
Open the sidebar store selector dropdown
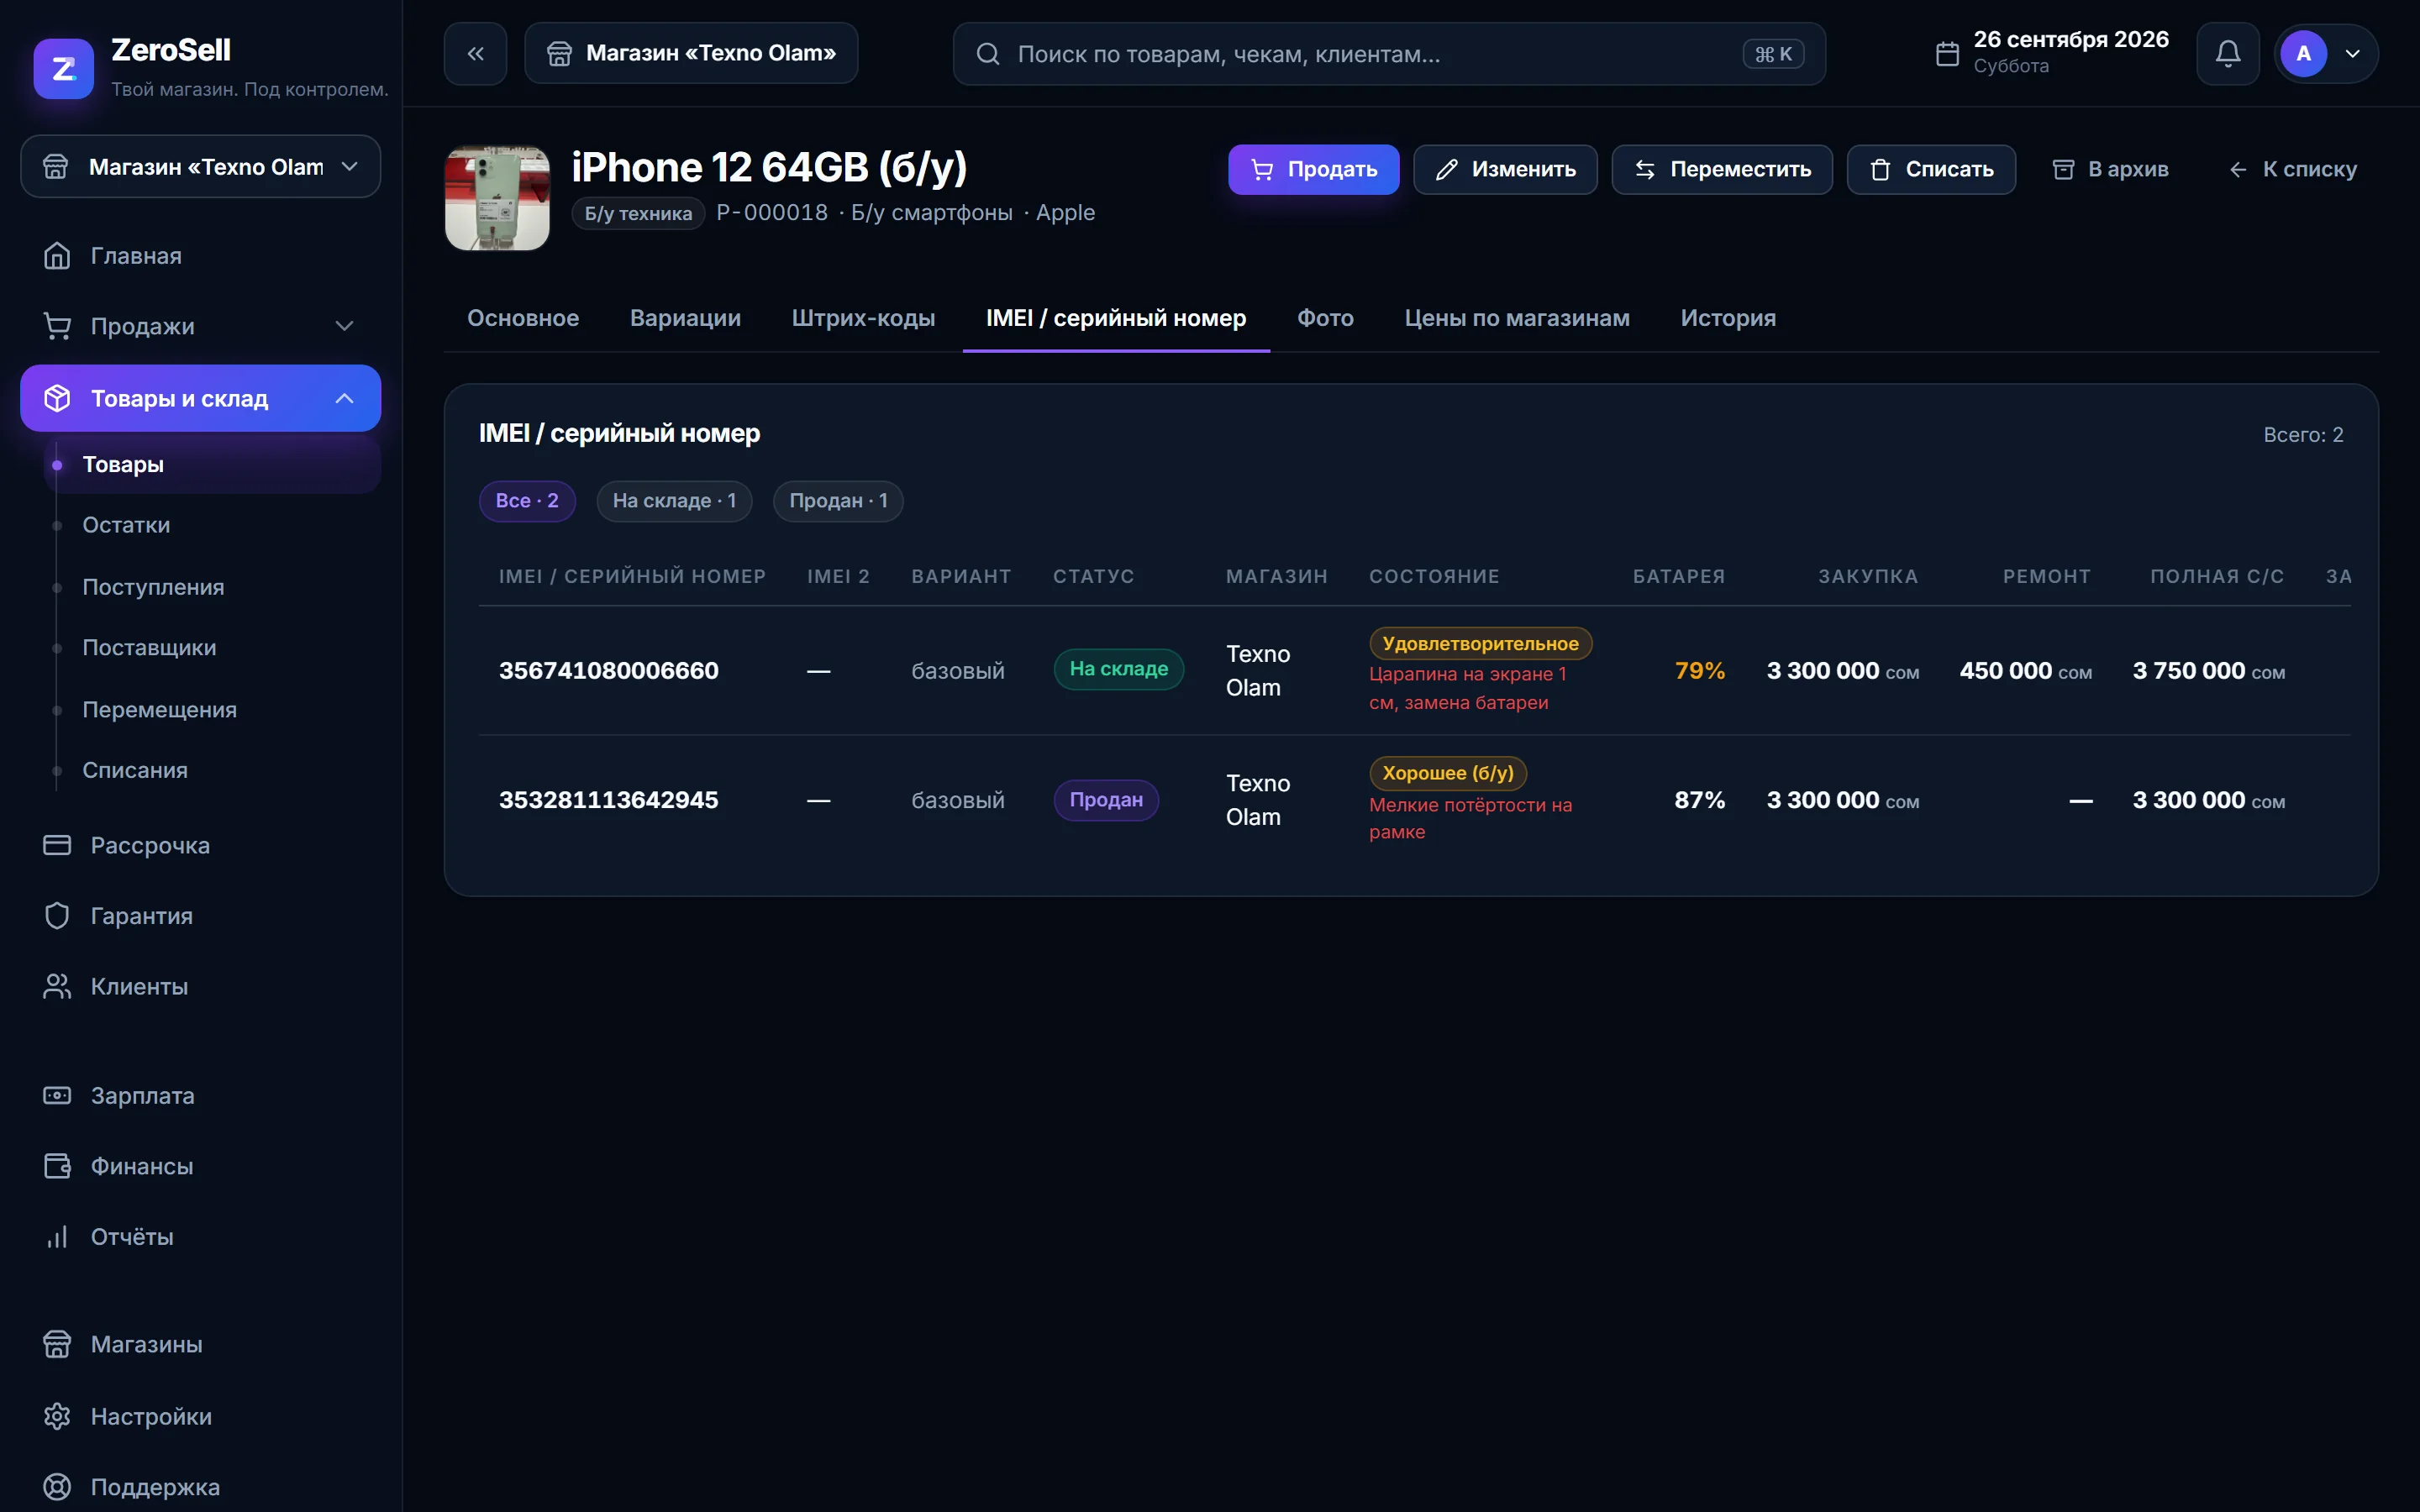201,166
